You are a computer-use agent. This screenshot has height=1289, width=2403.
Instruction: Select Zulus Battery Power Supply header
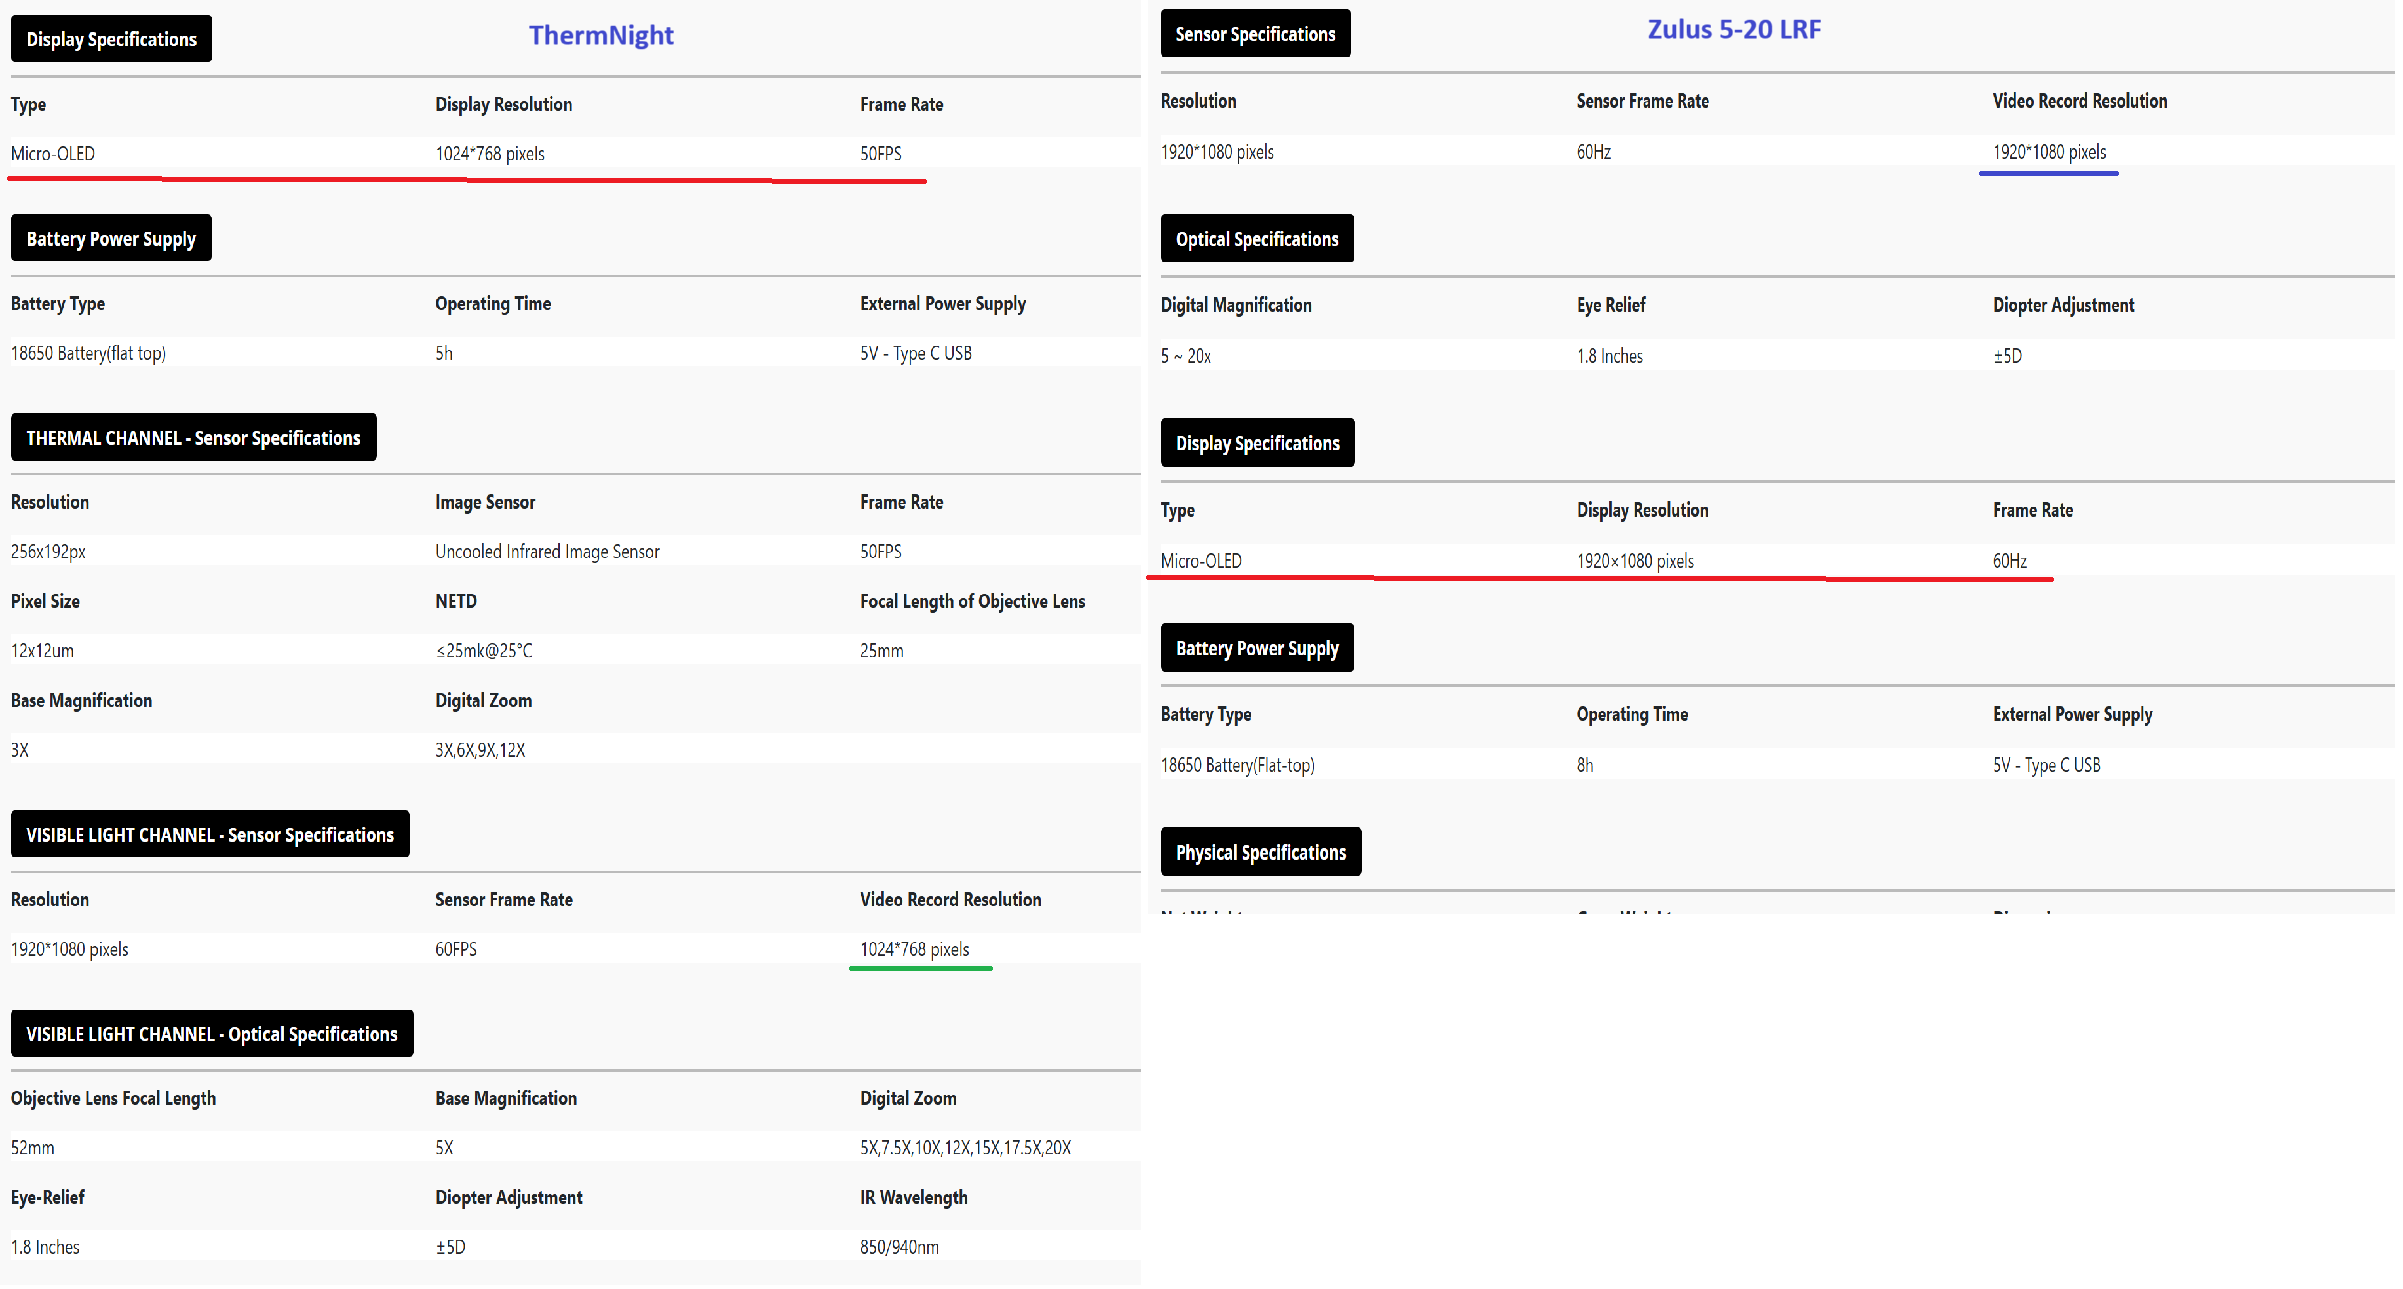coord(1257,647)
